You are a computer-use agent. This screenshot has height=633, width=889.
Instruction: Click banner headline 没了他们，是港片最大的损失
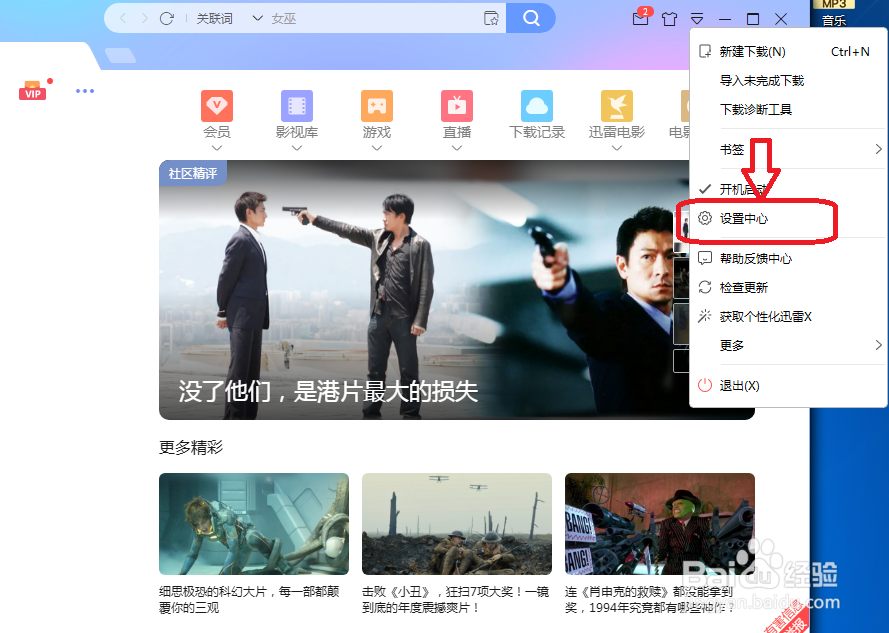tap(328, 391)
